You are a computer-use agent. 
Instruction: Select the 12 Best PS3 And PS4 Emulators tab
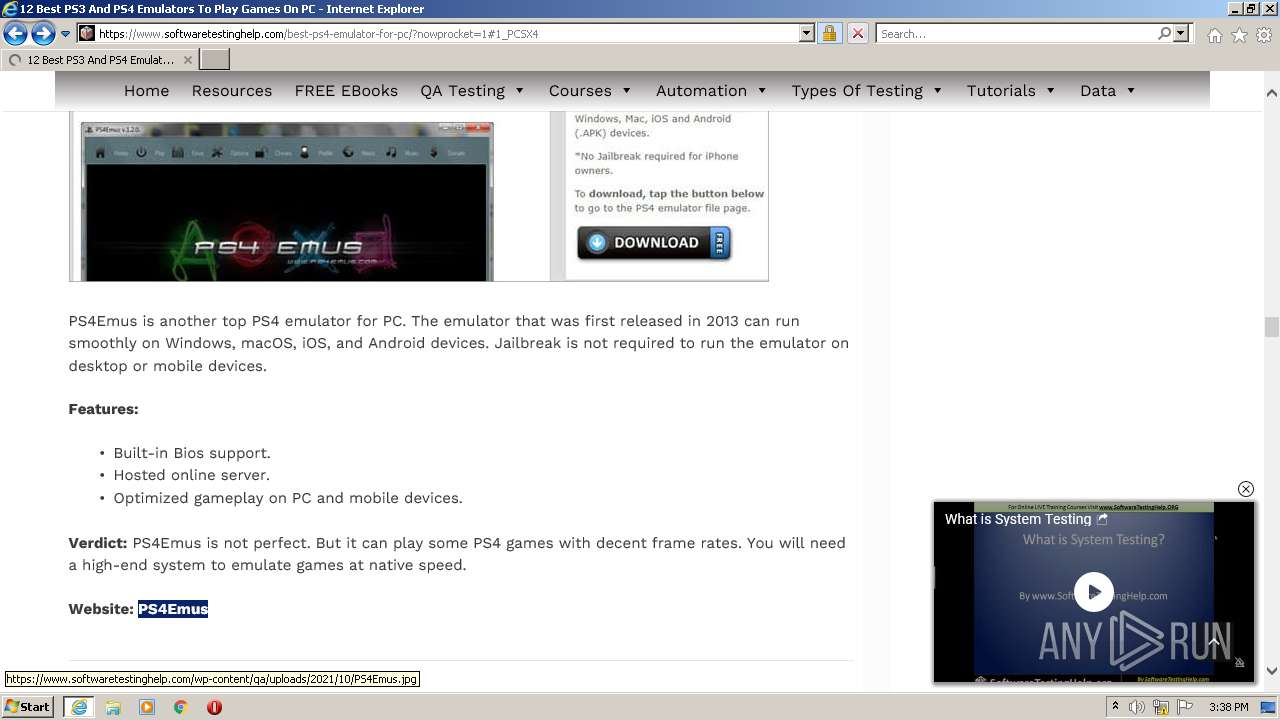tap(99, 60)
